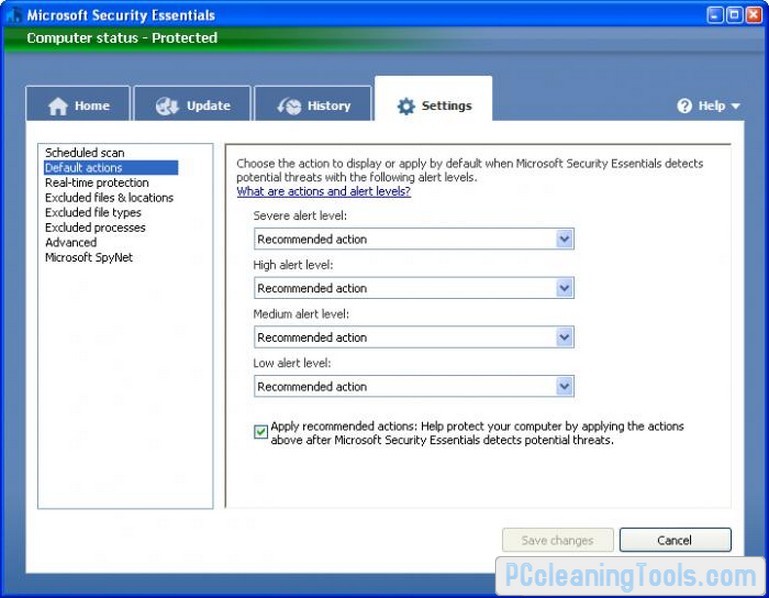Open Microsoft SpyNet settings
The image size is (769, 598).
(x=89, y=258)
